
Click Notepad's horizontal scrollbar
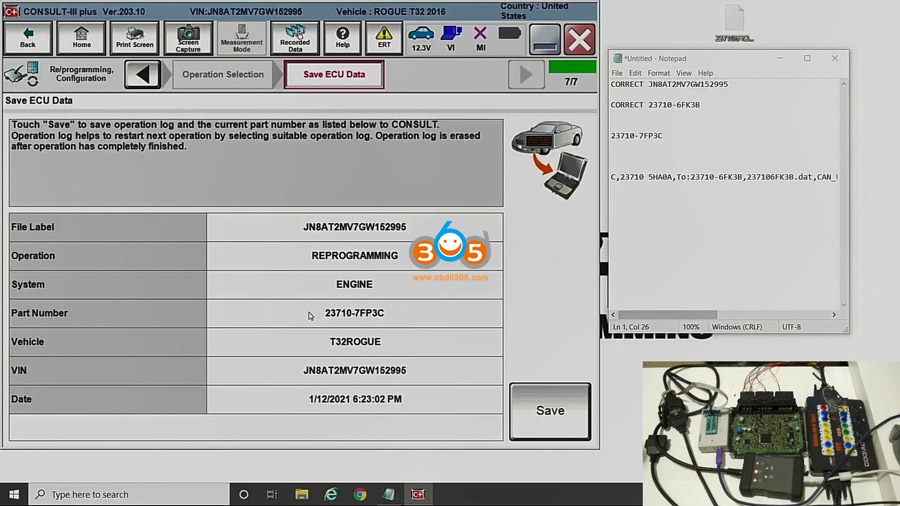[700, 314]
